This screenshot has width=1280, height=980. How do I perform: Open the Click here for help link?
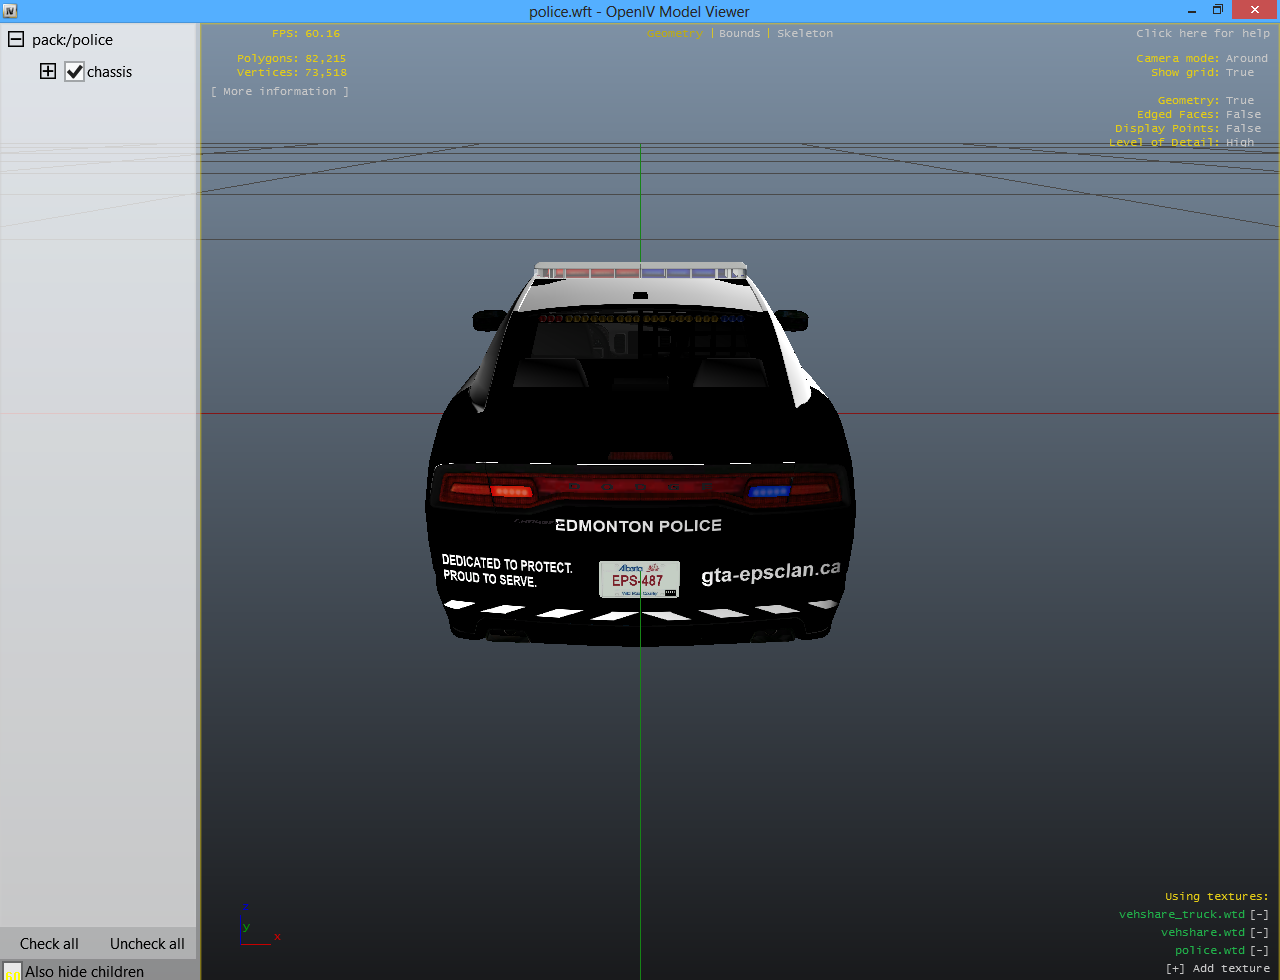[x=1202, y=34]
